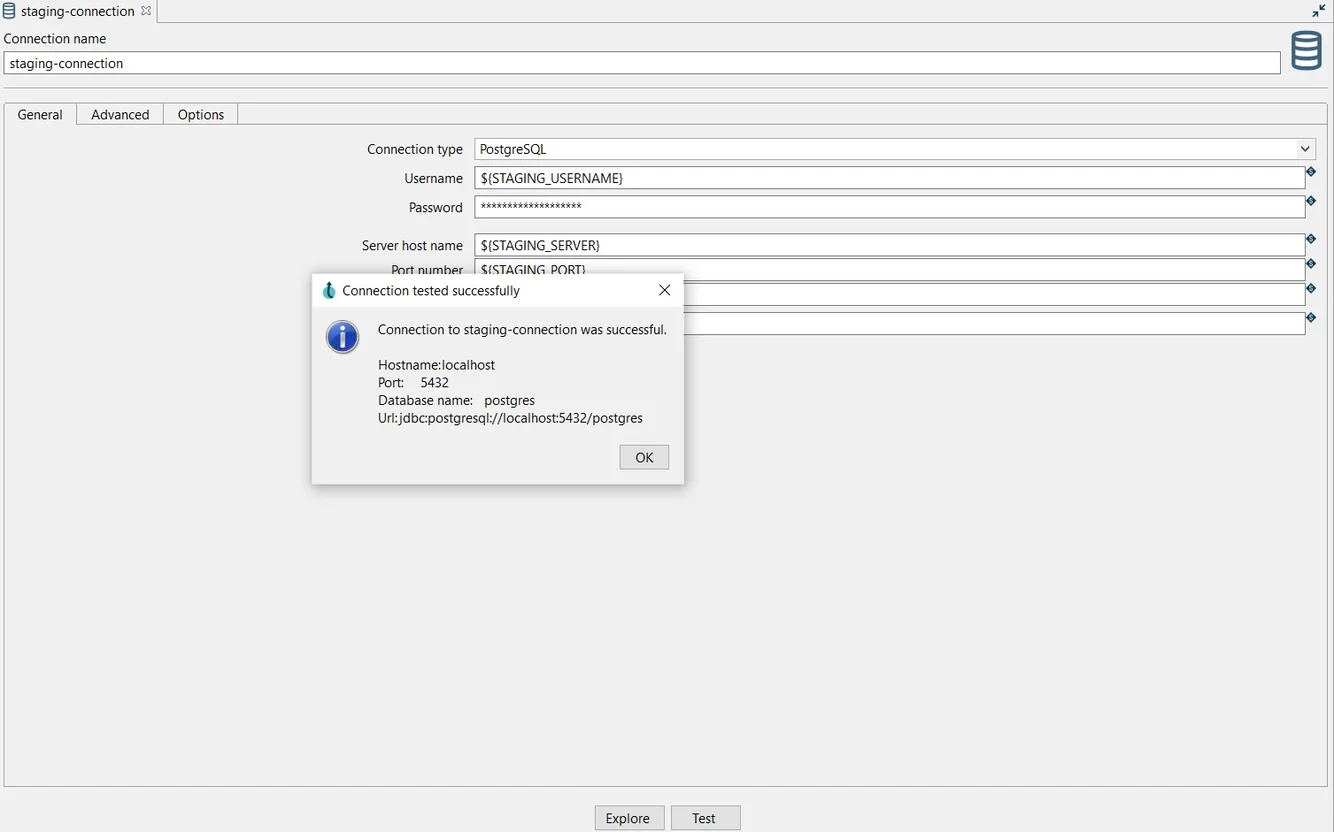1334x832 pixels.
Task: Click the database icon on the staging-connection tab
Action: (8, 10)
